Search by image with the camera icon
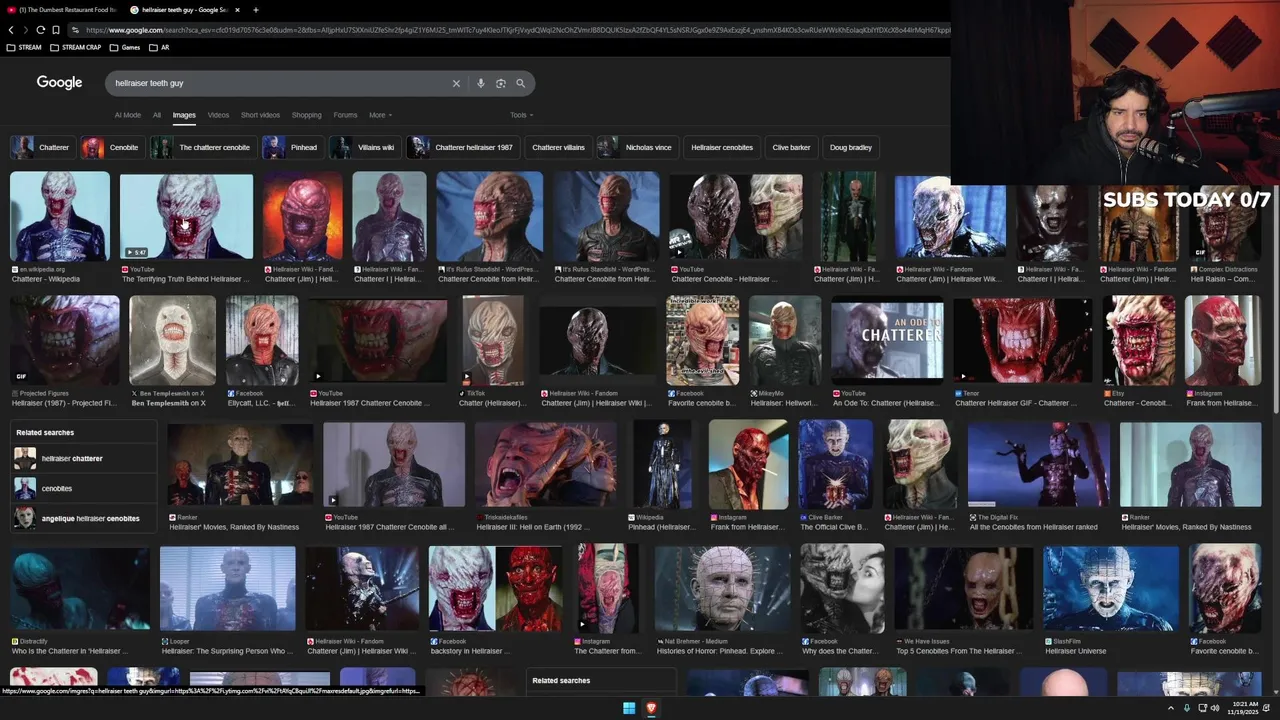 501,83
